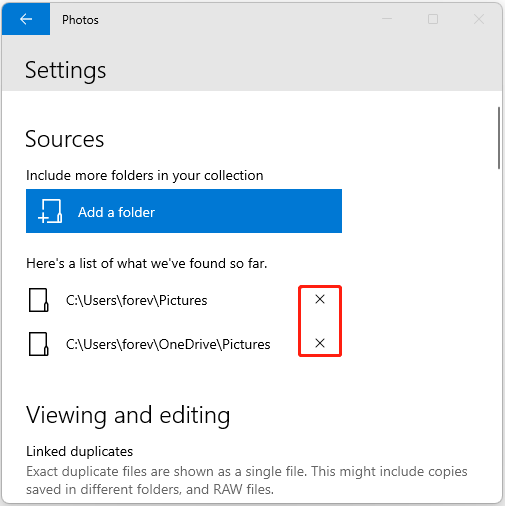Click the Viewing and editing section heading
The image size is (505, 506).
128,416
